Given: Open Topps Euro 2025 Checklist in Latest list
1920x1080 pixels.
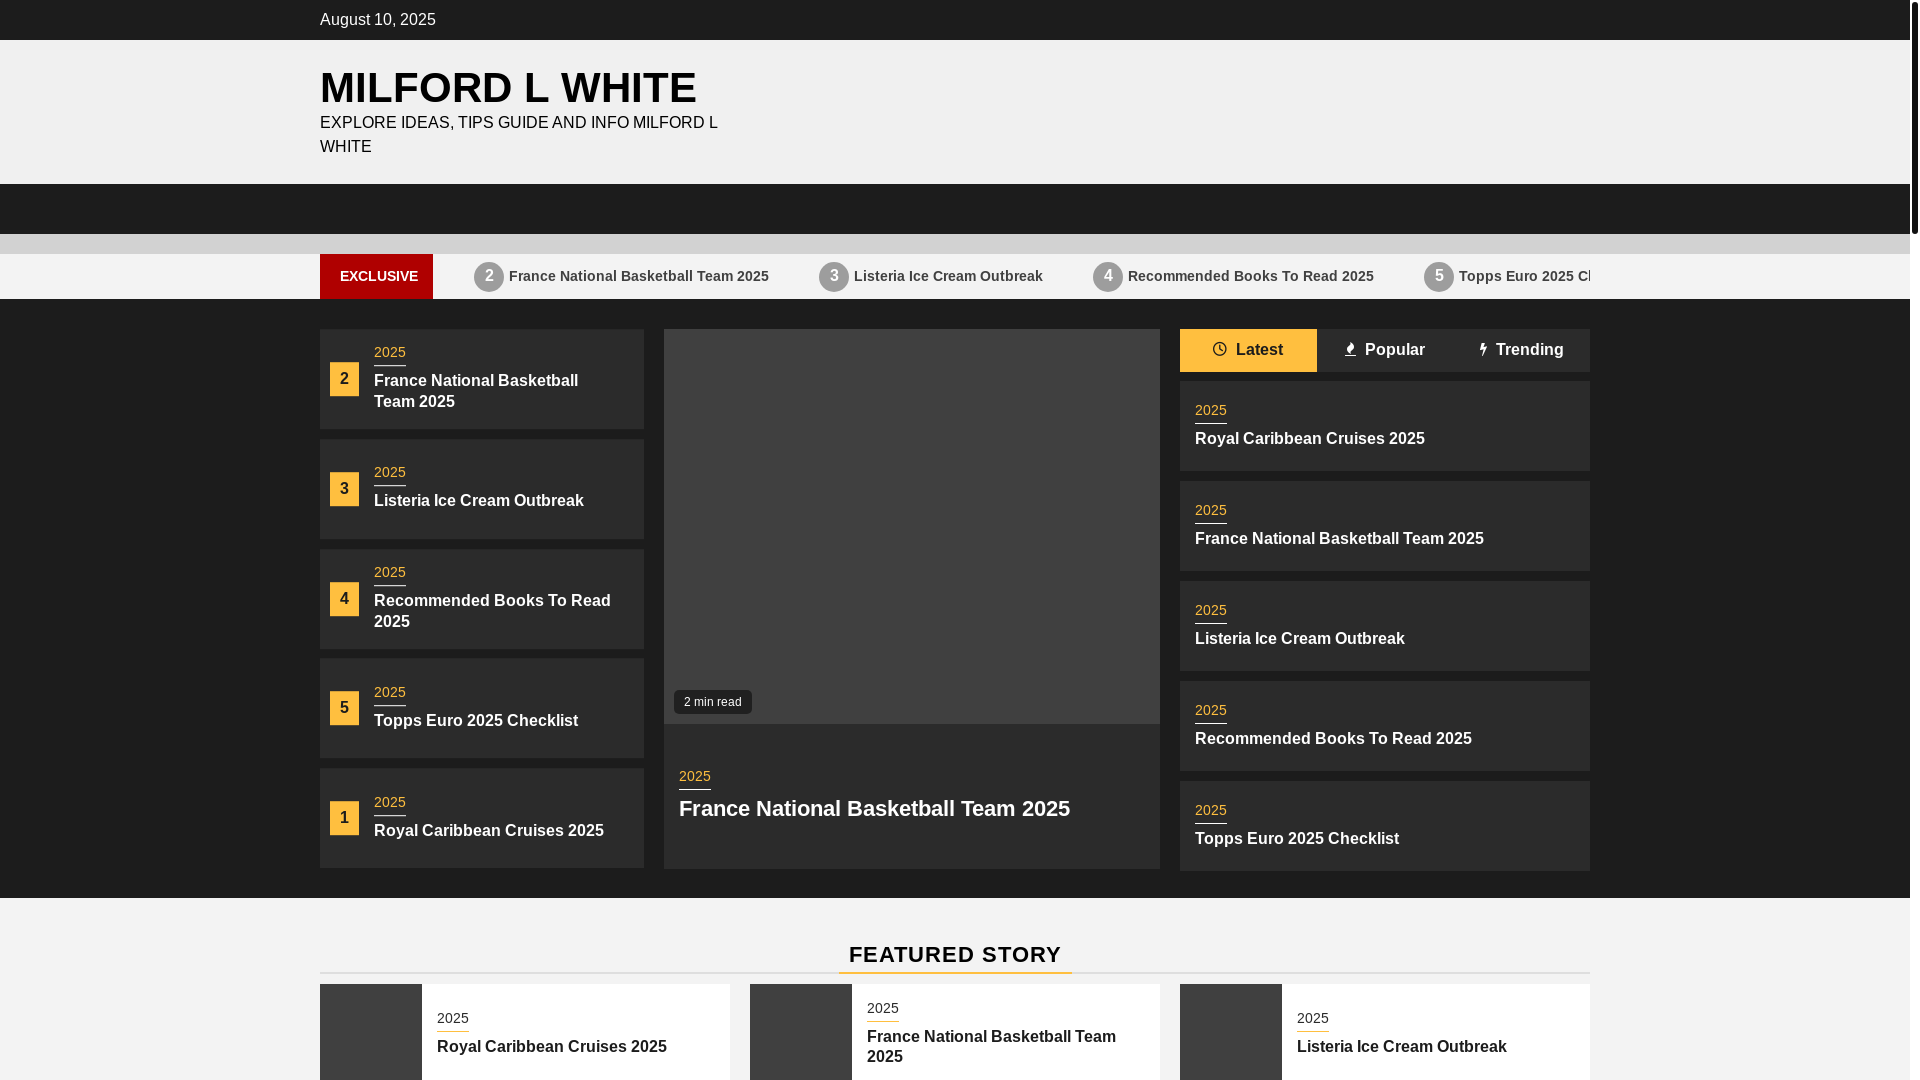Looking at the screenshot, I should point(1297,838).
